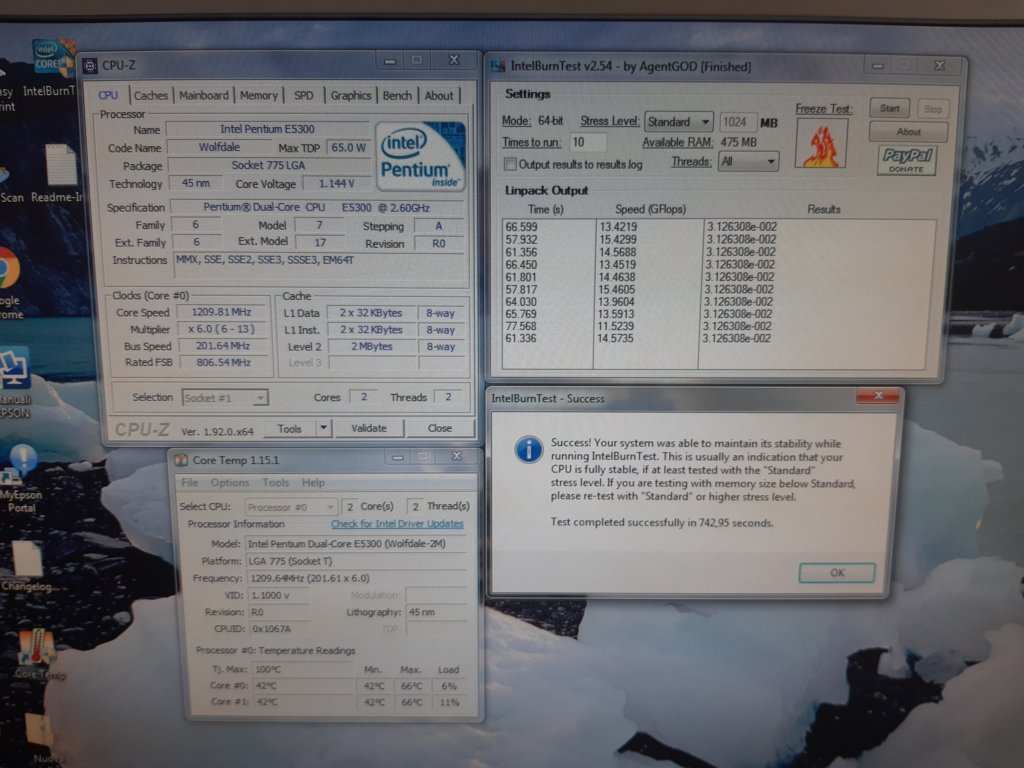Click the Core Temp VID value 1.1000 v
Image resolution: width=1024 pixels, height=768 pixels.
tap(278, 596)
